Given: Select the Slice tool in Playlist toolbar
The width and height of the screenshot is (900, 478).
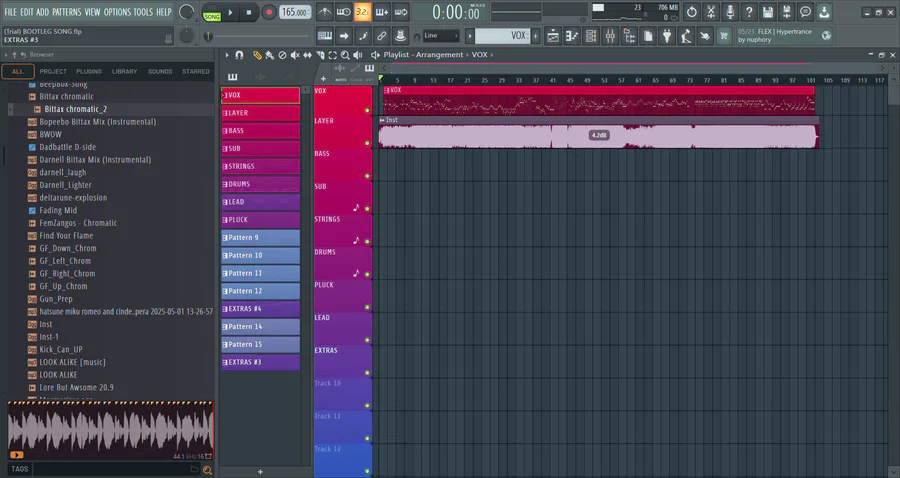Looking at the screenshot, I should click(320, 55).
